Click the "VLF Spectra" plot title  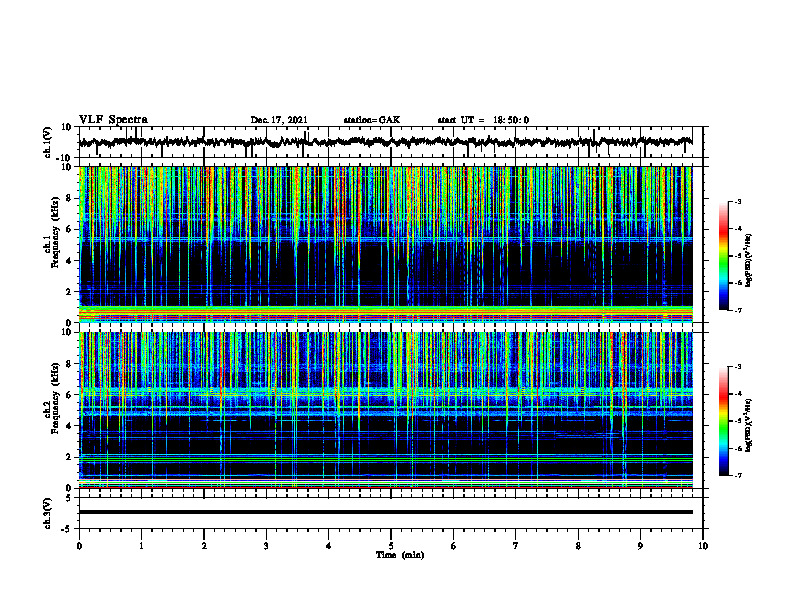coord(113,120)
